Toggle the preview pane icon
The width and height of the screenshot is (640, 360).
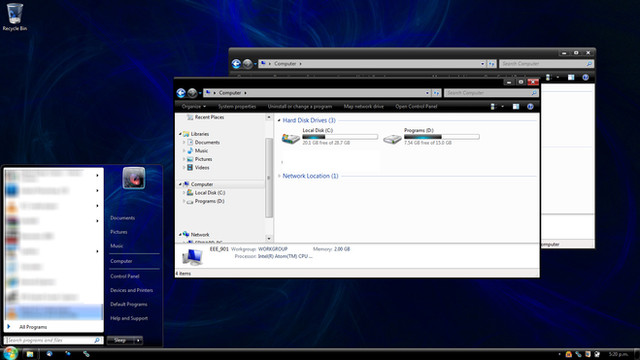516,107
